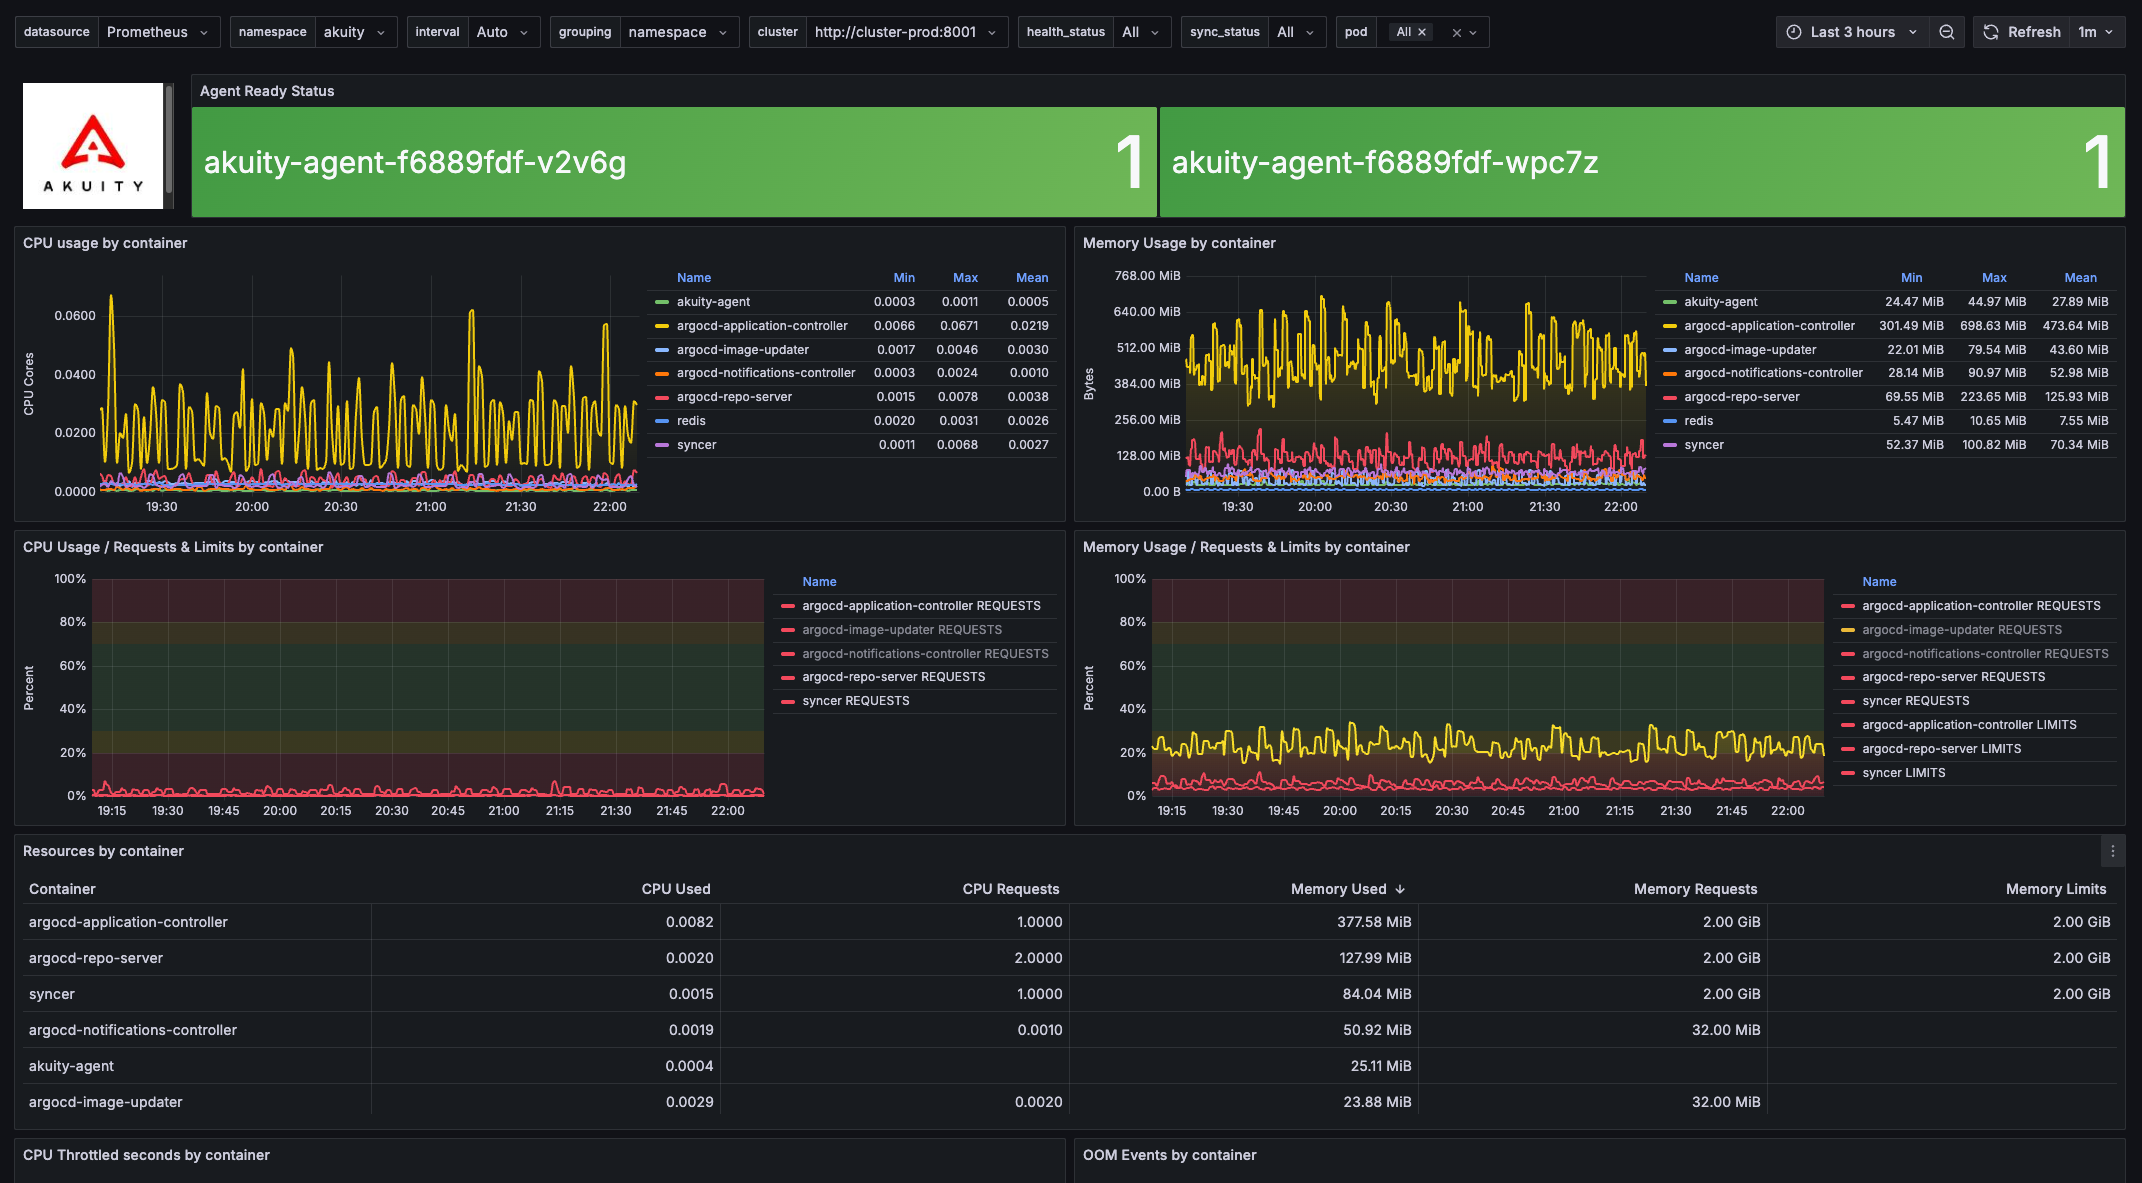Toggle argocd-application-controller LIMITS in Memory legend
Viewport: 2142px width, 1183px height.
click(1969, 725)
